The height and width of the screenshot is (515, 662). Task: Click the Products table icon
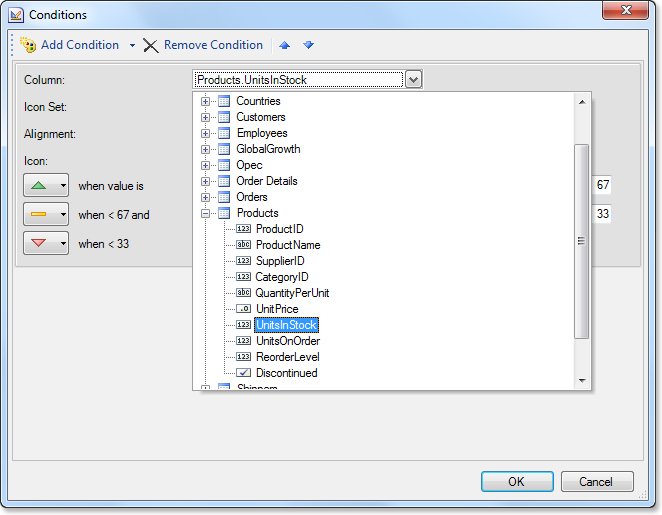coord(224,214)
